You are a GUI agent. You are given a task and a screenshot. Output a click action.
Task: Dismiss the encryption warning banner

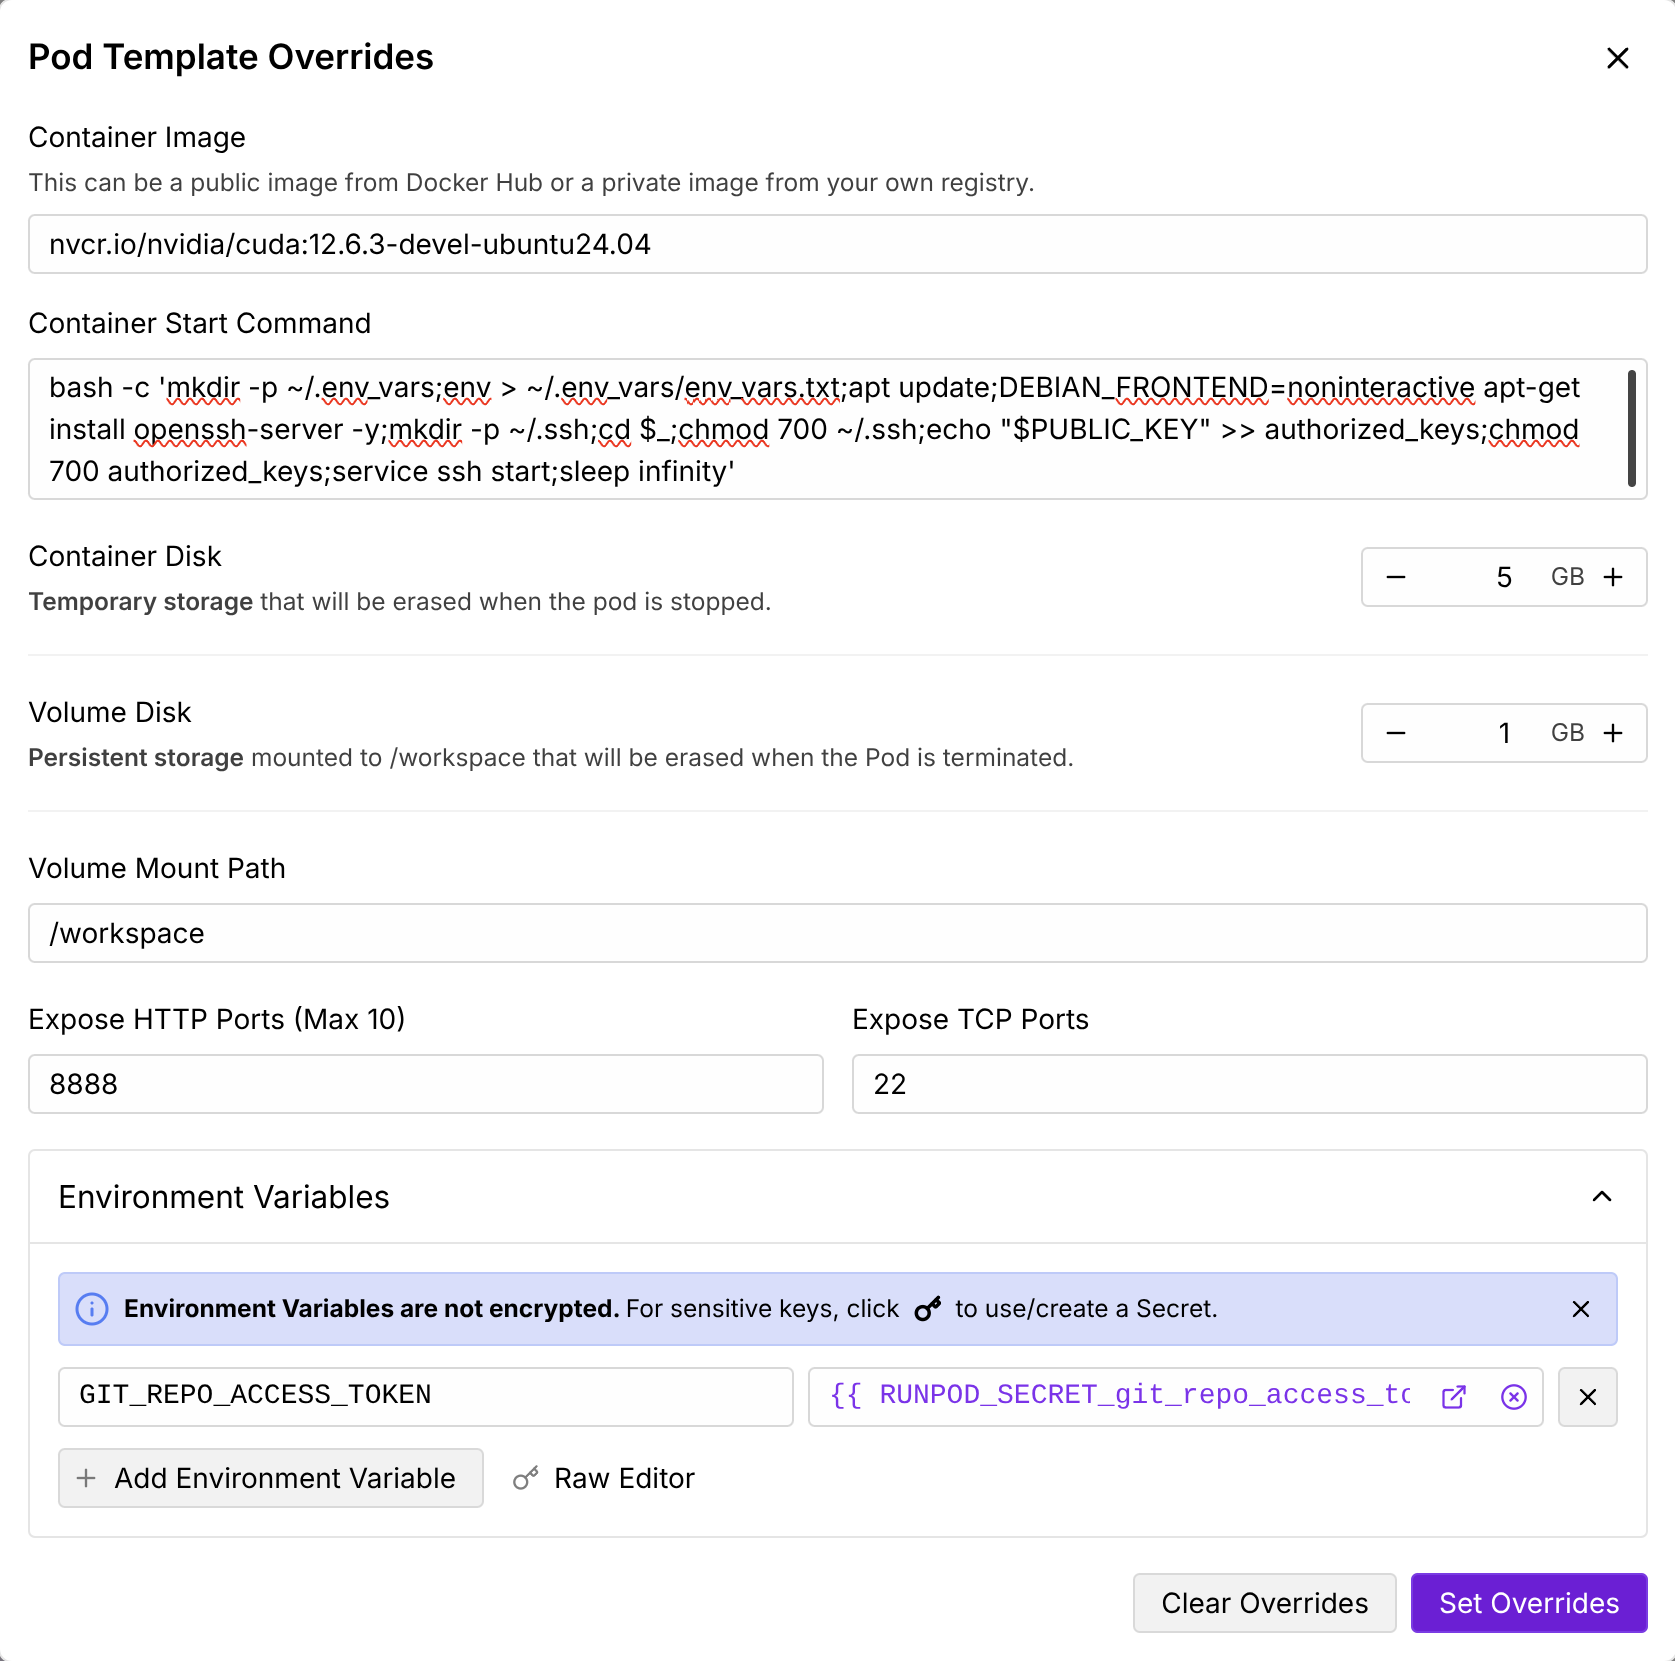[x=1581, y=1308]
